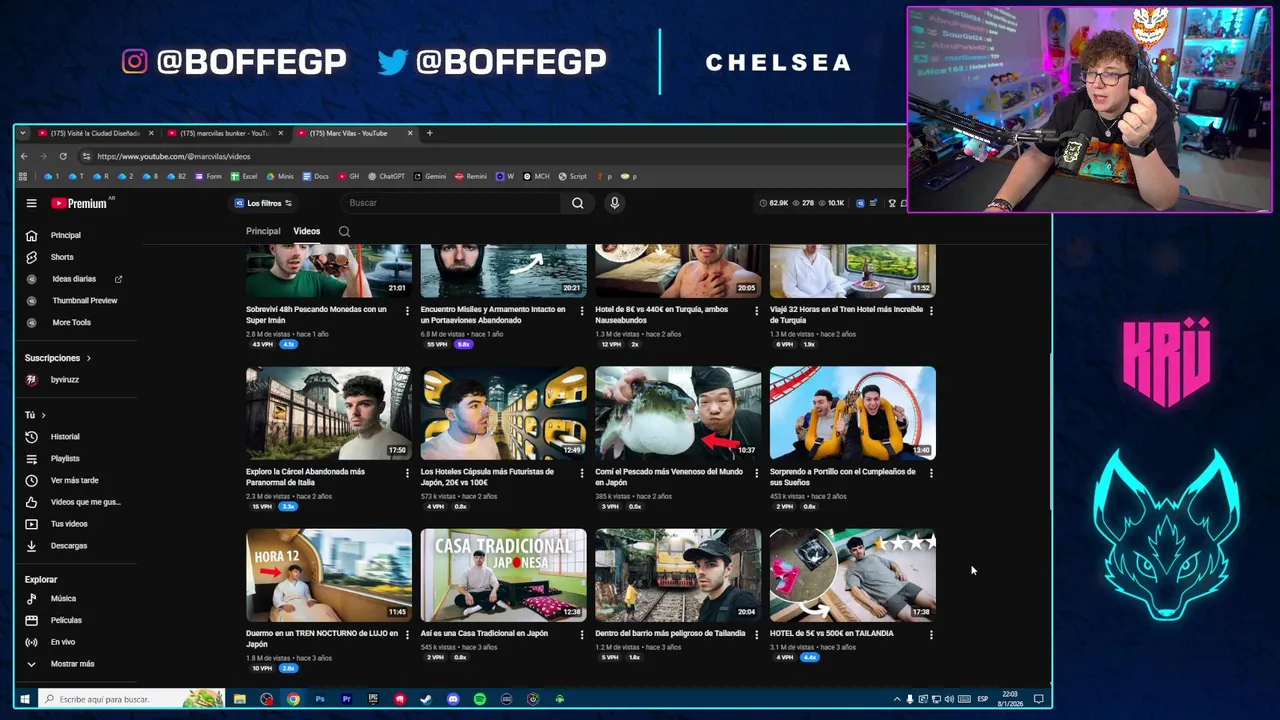Click the trophy icon in YouTube header
This screenshot has width=1280, height=720.
click(x=892, y=203)
